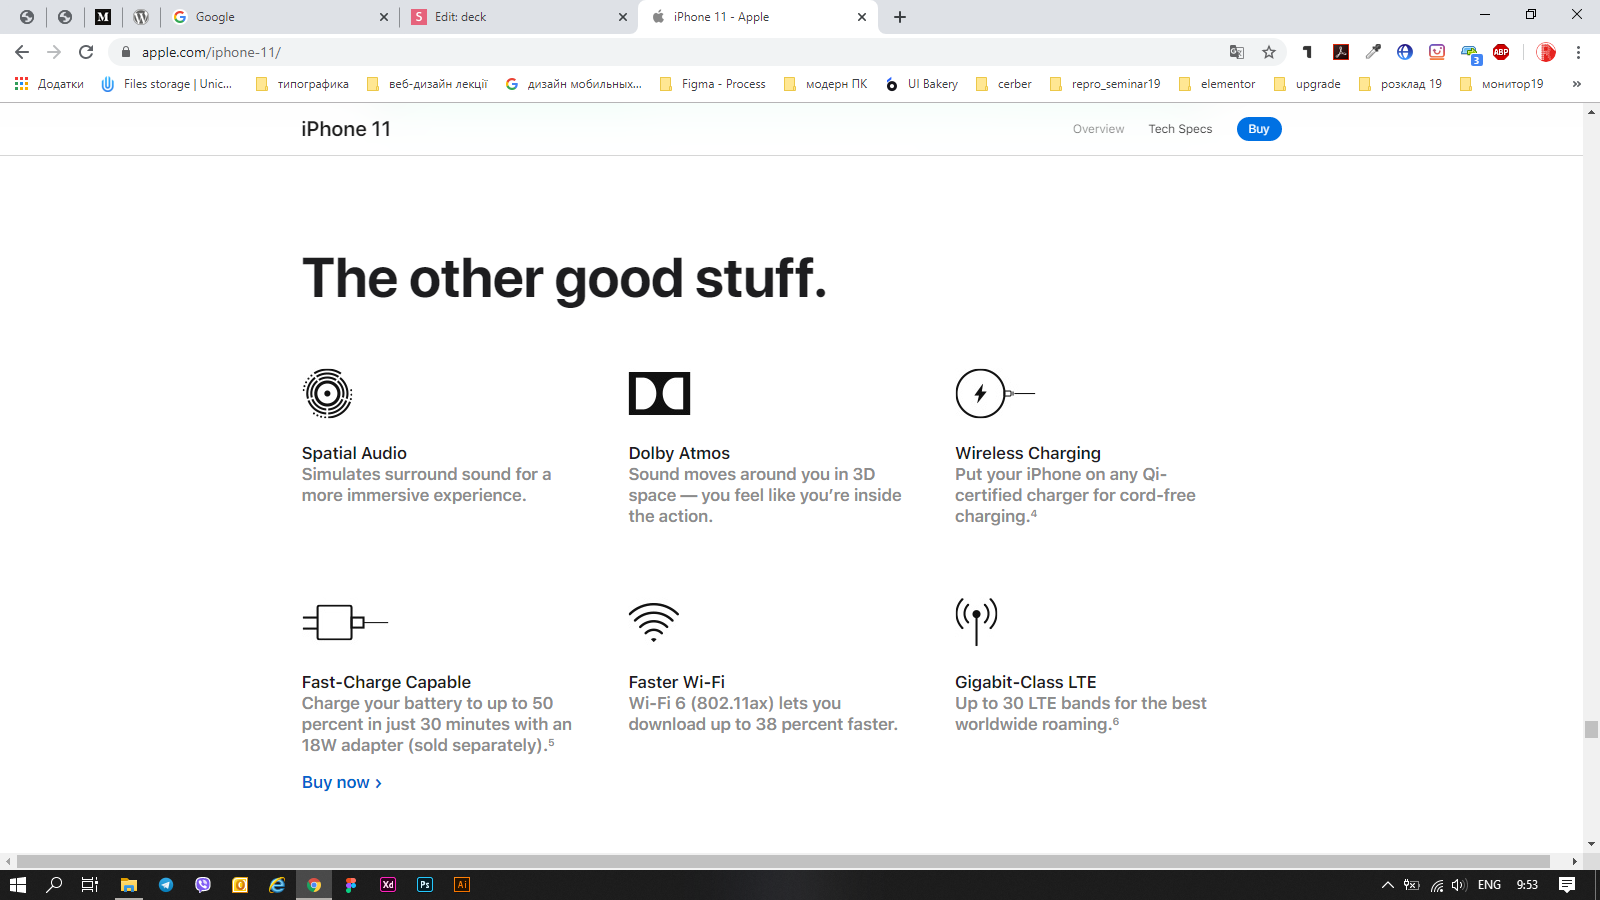Open Windows taskbar search
The height and width of the screenshot is (900, 1600).
pos(54,885)
